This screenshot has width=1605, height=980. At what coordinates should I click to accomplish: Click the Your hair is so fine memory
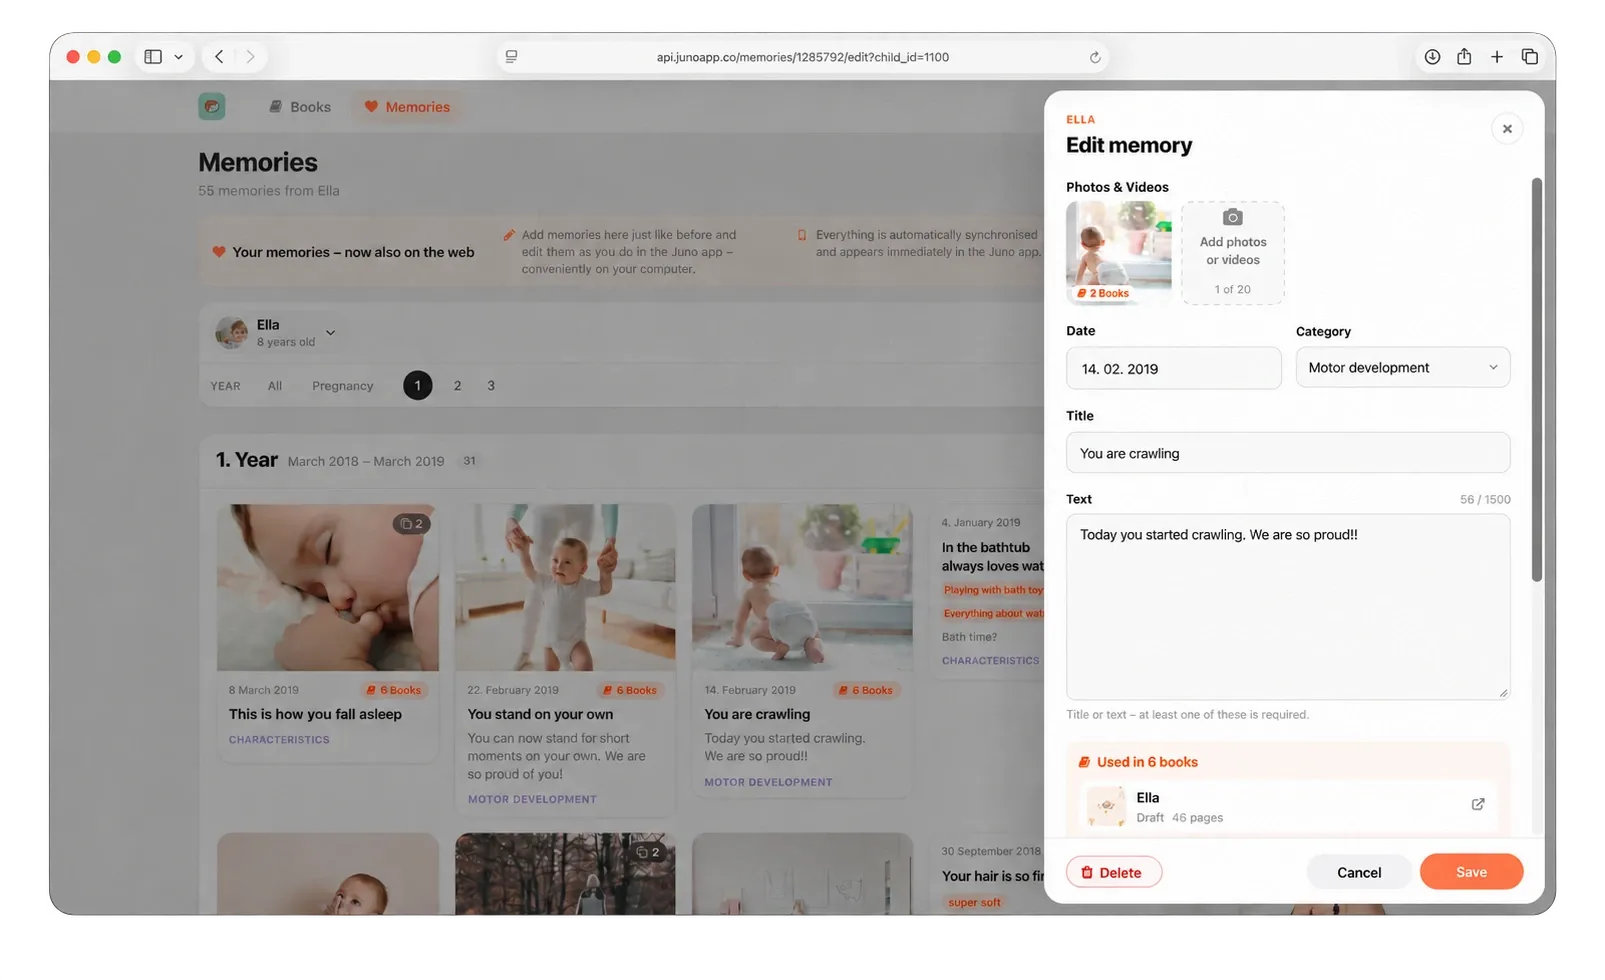point(992,876)
